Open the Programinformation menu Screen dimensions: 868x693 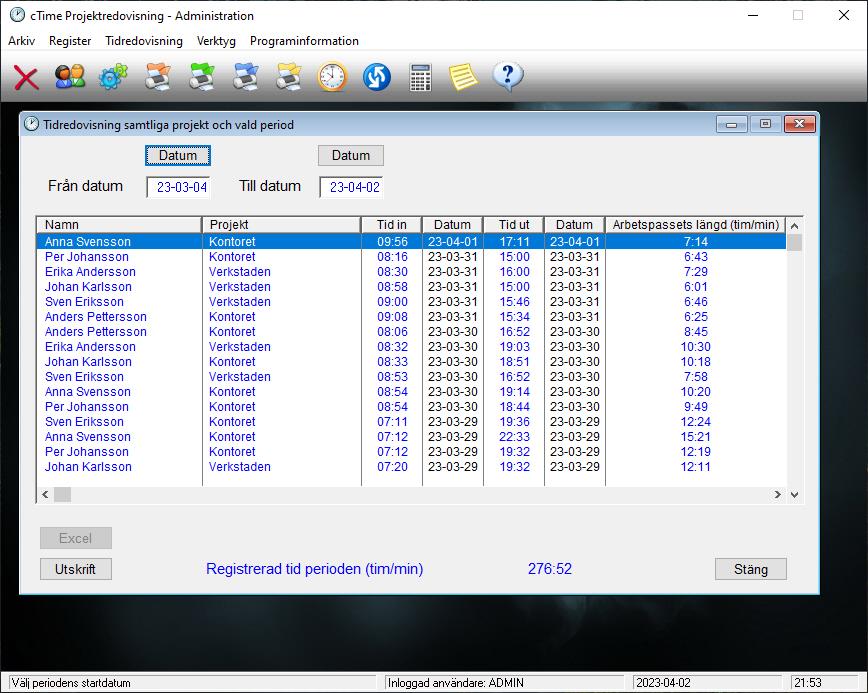(304, 41)
